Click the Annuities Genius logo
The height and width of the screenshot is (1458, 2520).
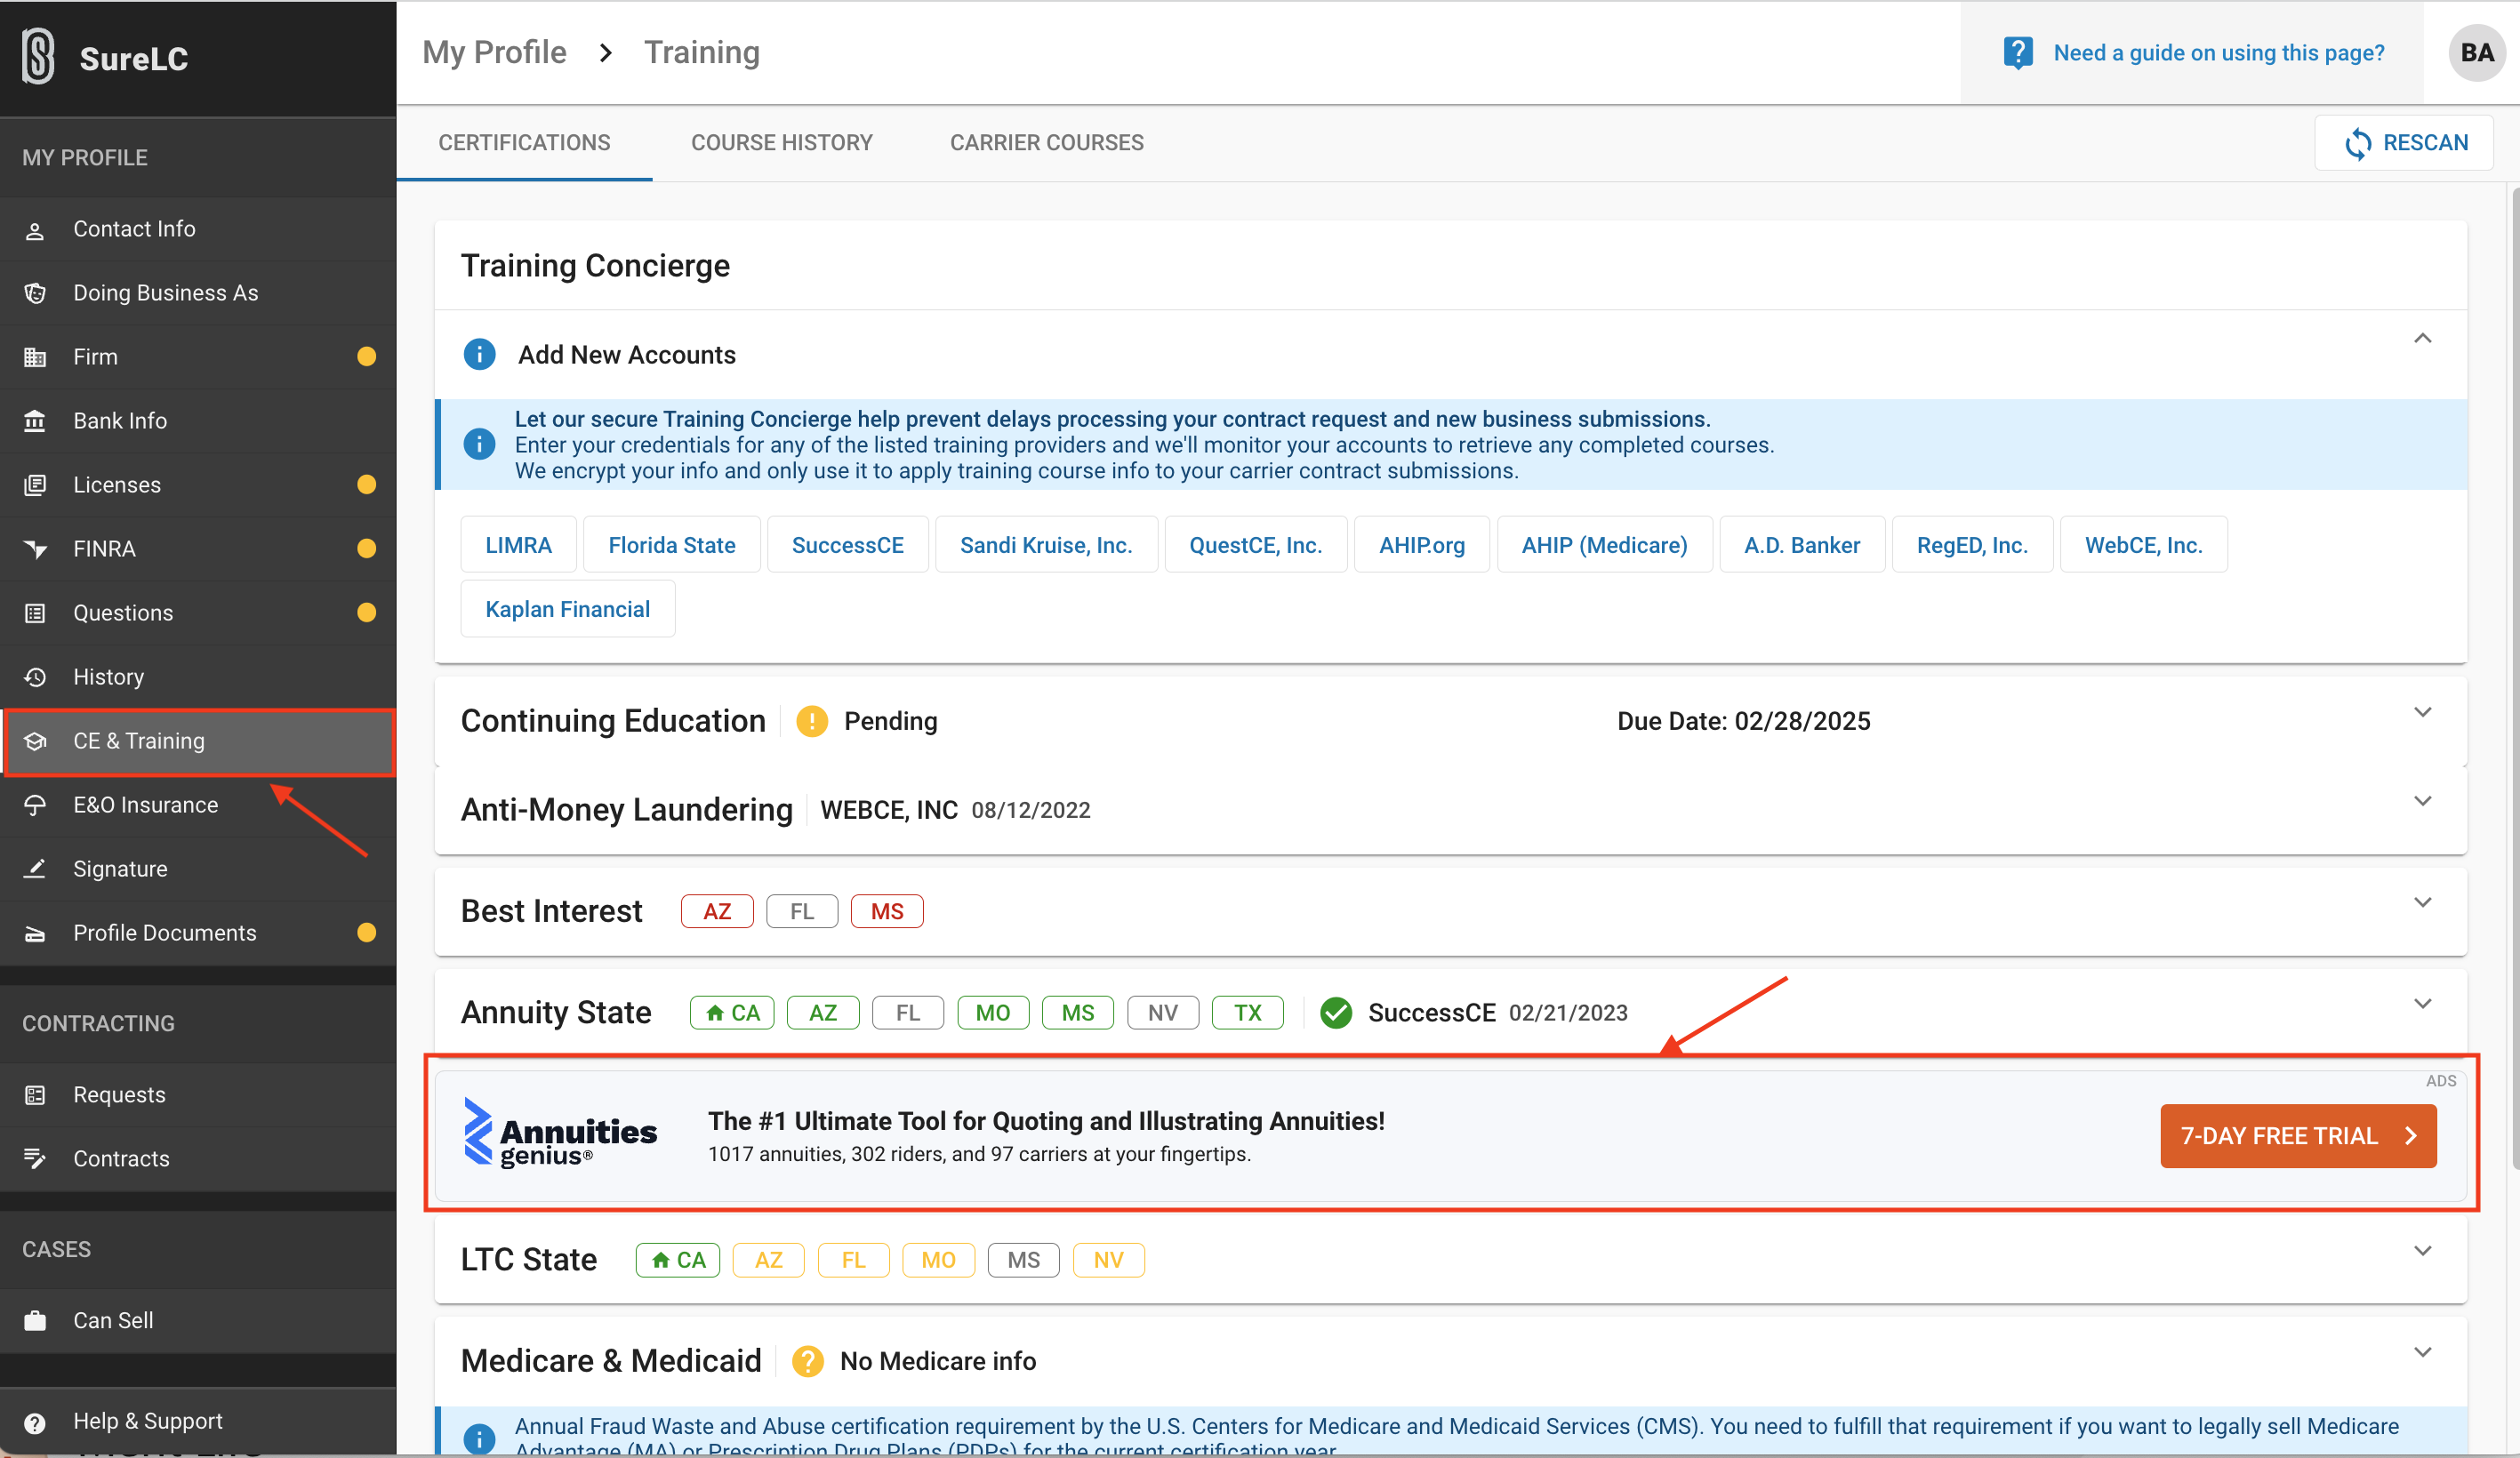tap(561, 1133)
